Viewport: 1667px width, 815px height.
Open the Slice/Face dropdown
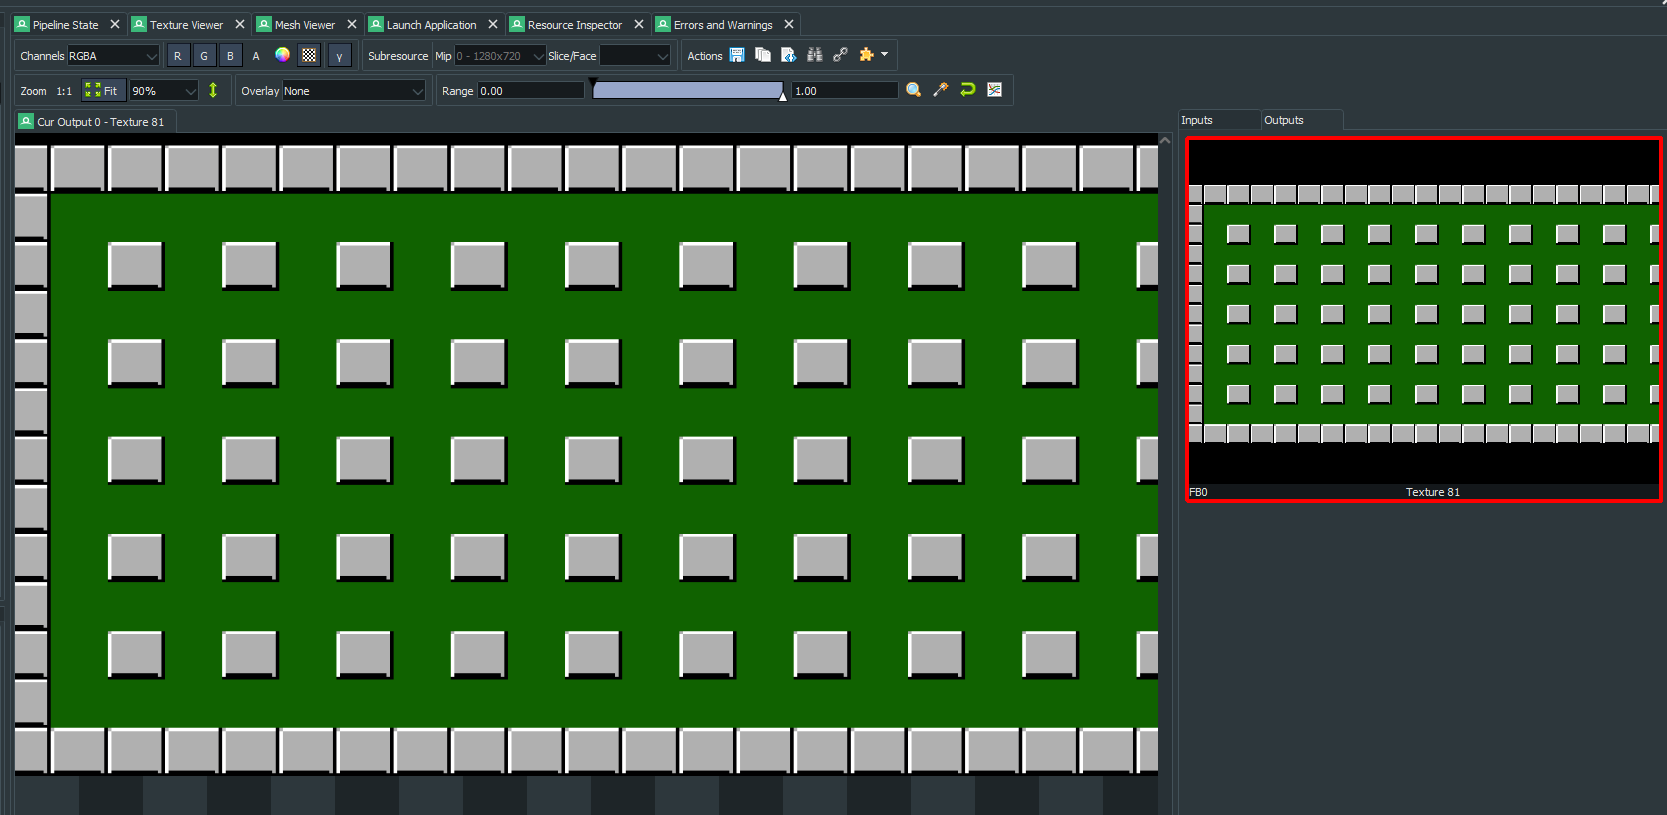click(x=635, y=56)
